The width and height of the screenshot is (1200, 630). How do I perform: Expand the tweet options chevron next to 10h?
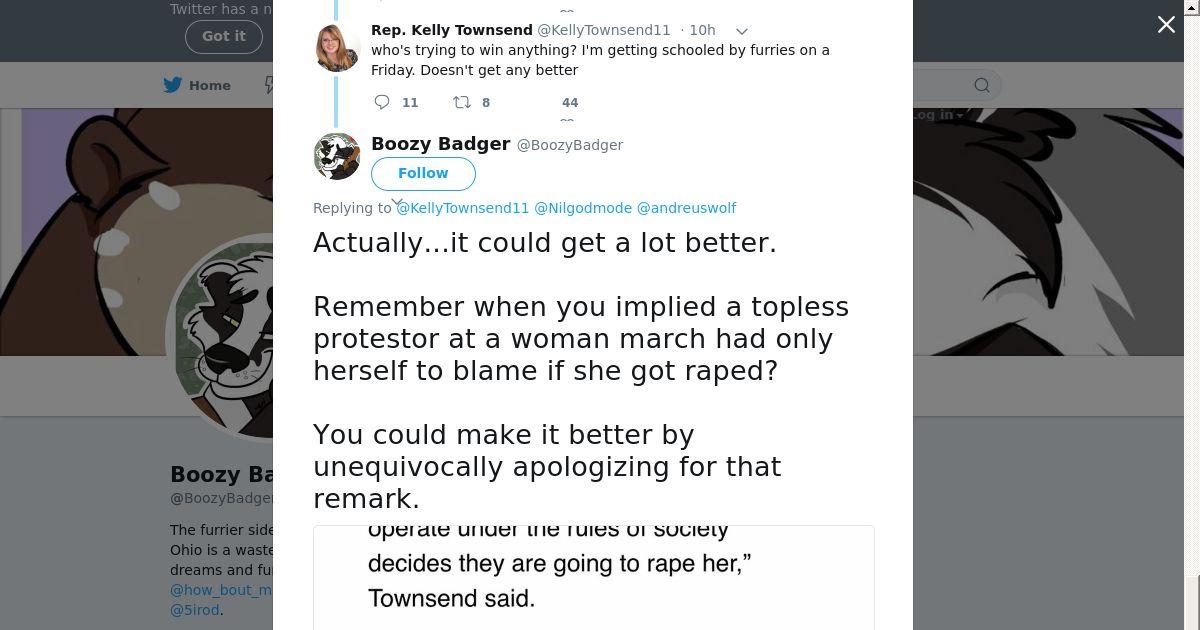742,31
